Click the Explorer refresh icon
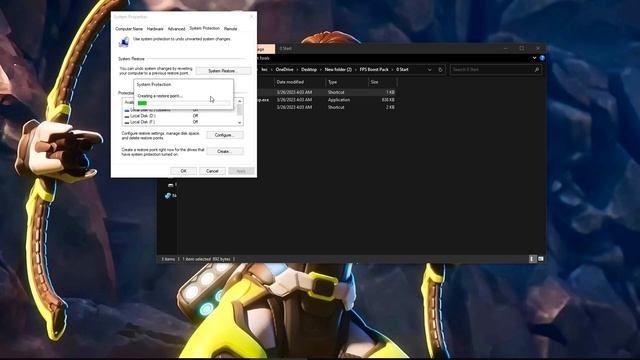 (x=440, y=70)
